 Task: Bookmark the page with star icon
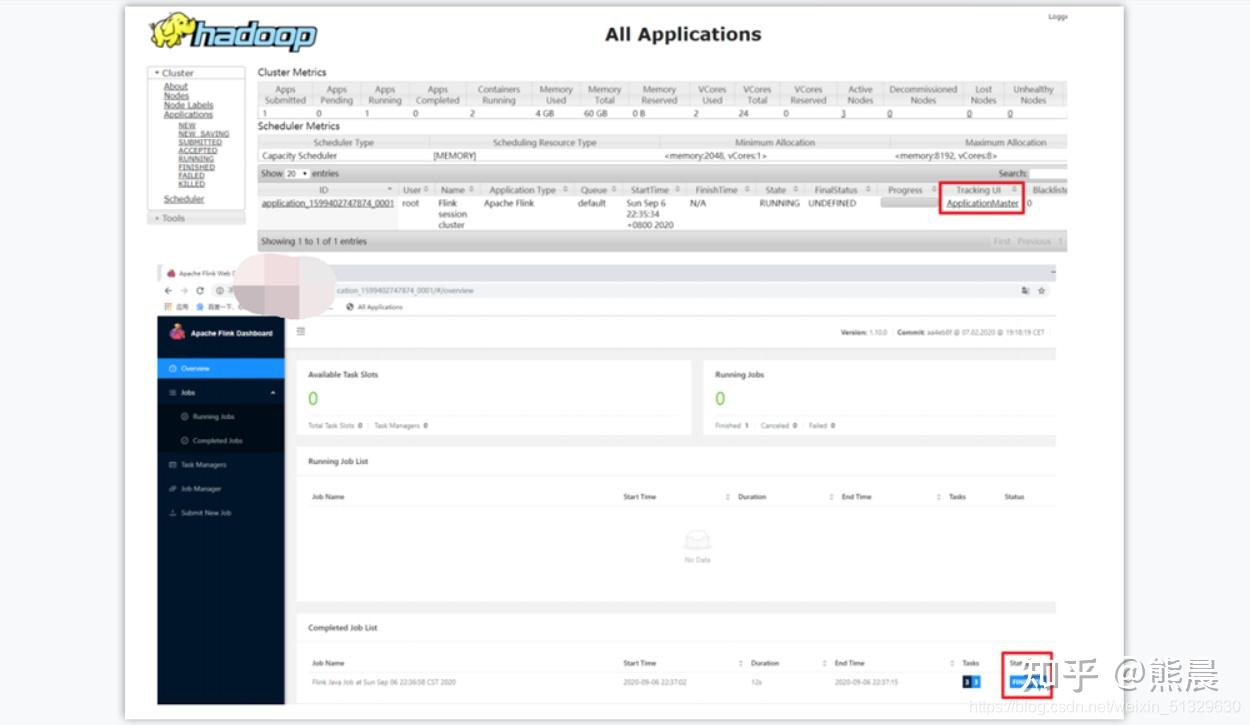[1041, 290]
